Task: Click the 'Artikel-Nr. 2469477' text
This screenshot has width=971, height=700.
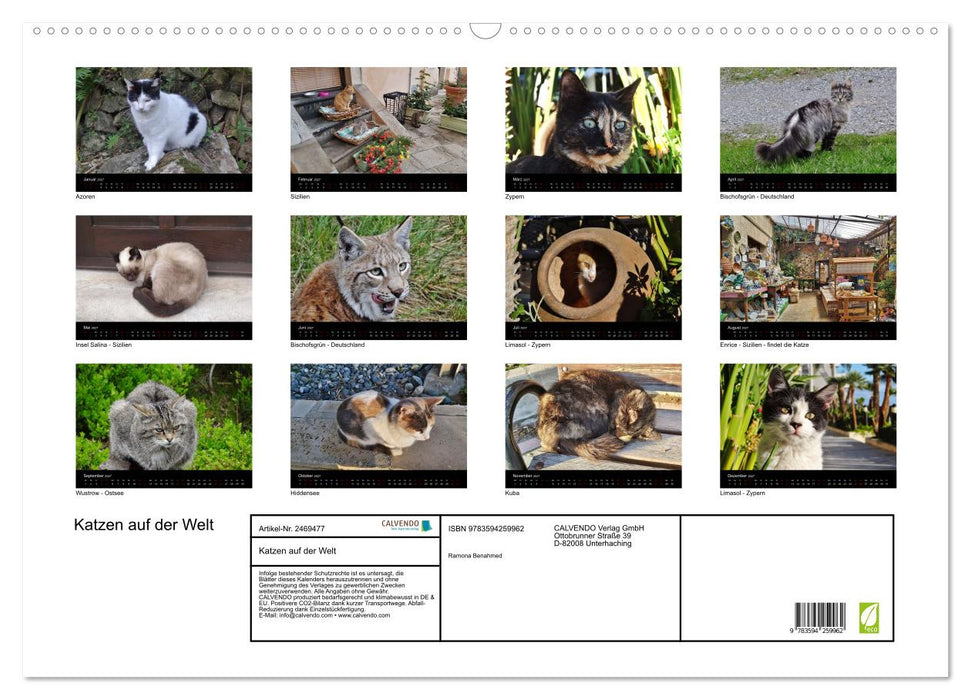Action: click(x=292, y=528)
